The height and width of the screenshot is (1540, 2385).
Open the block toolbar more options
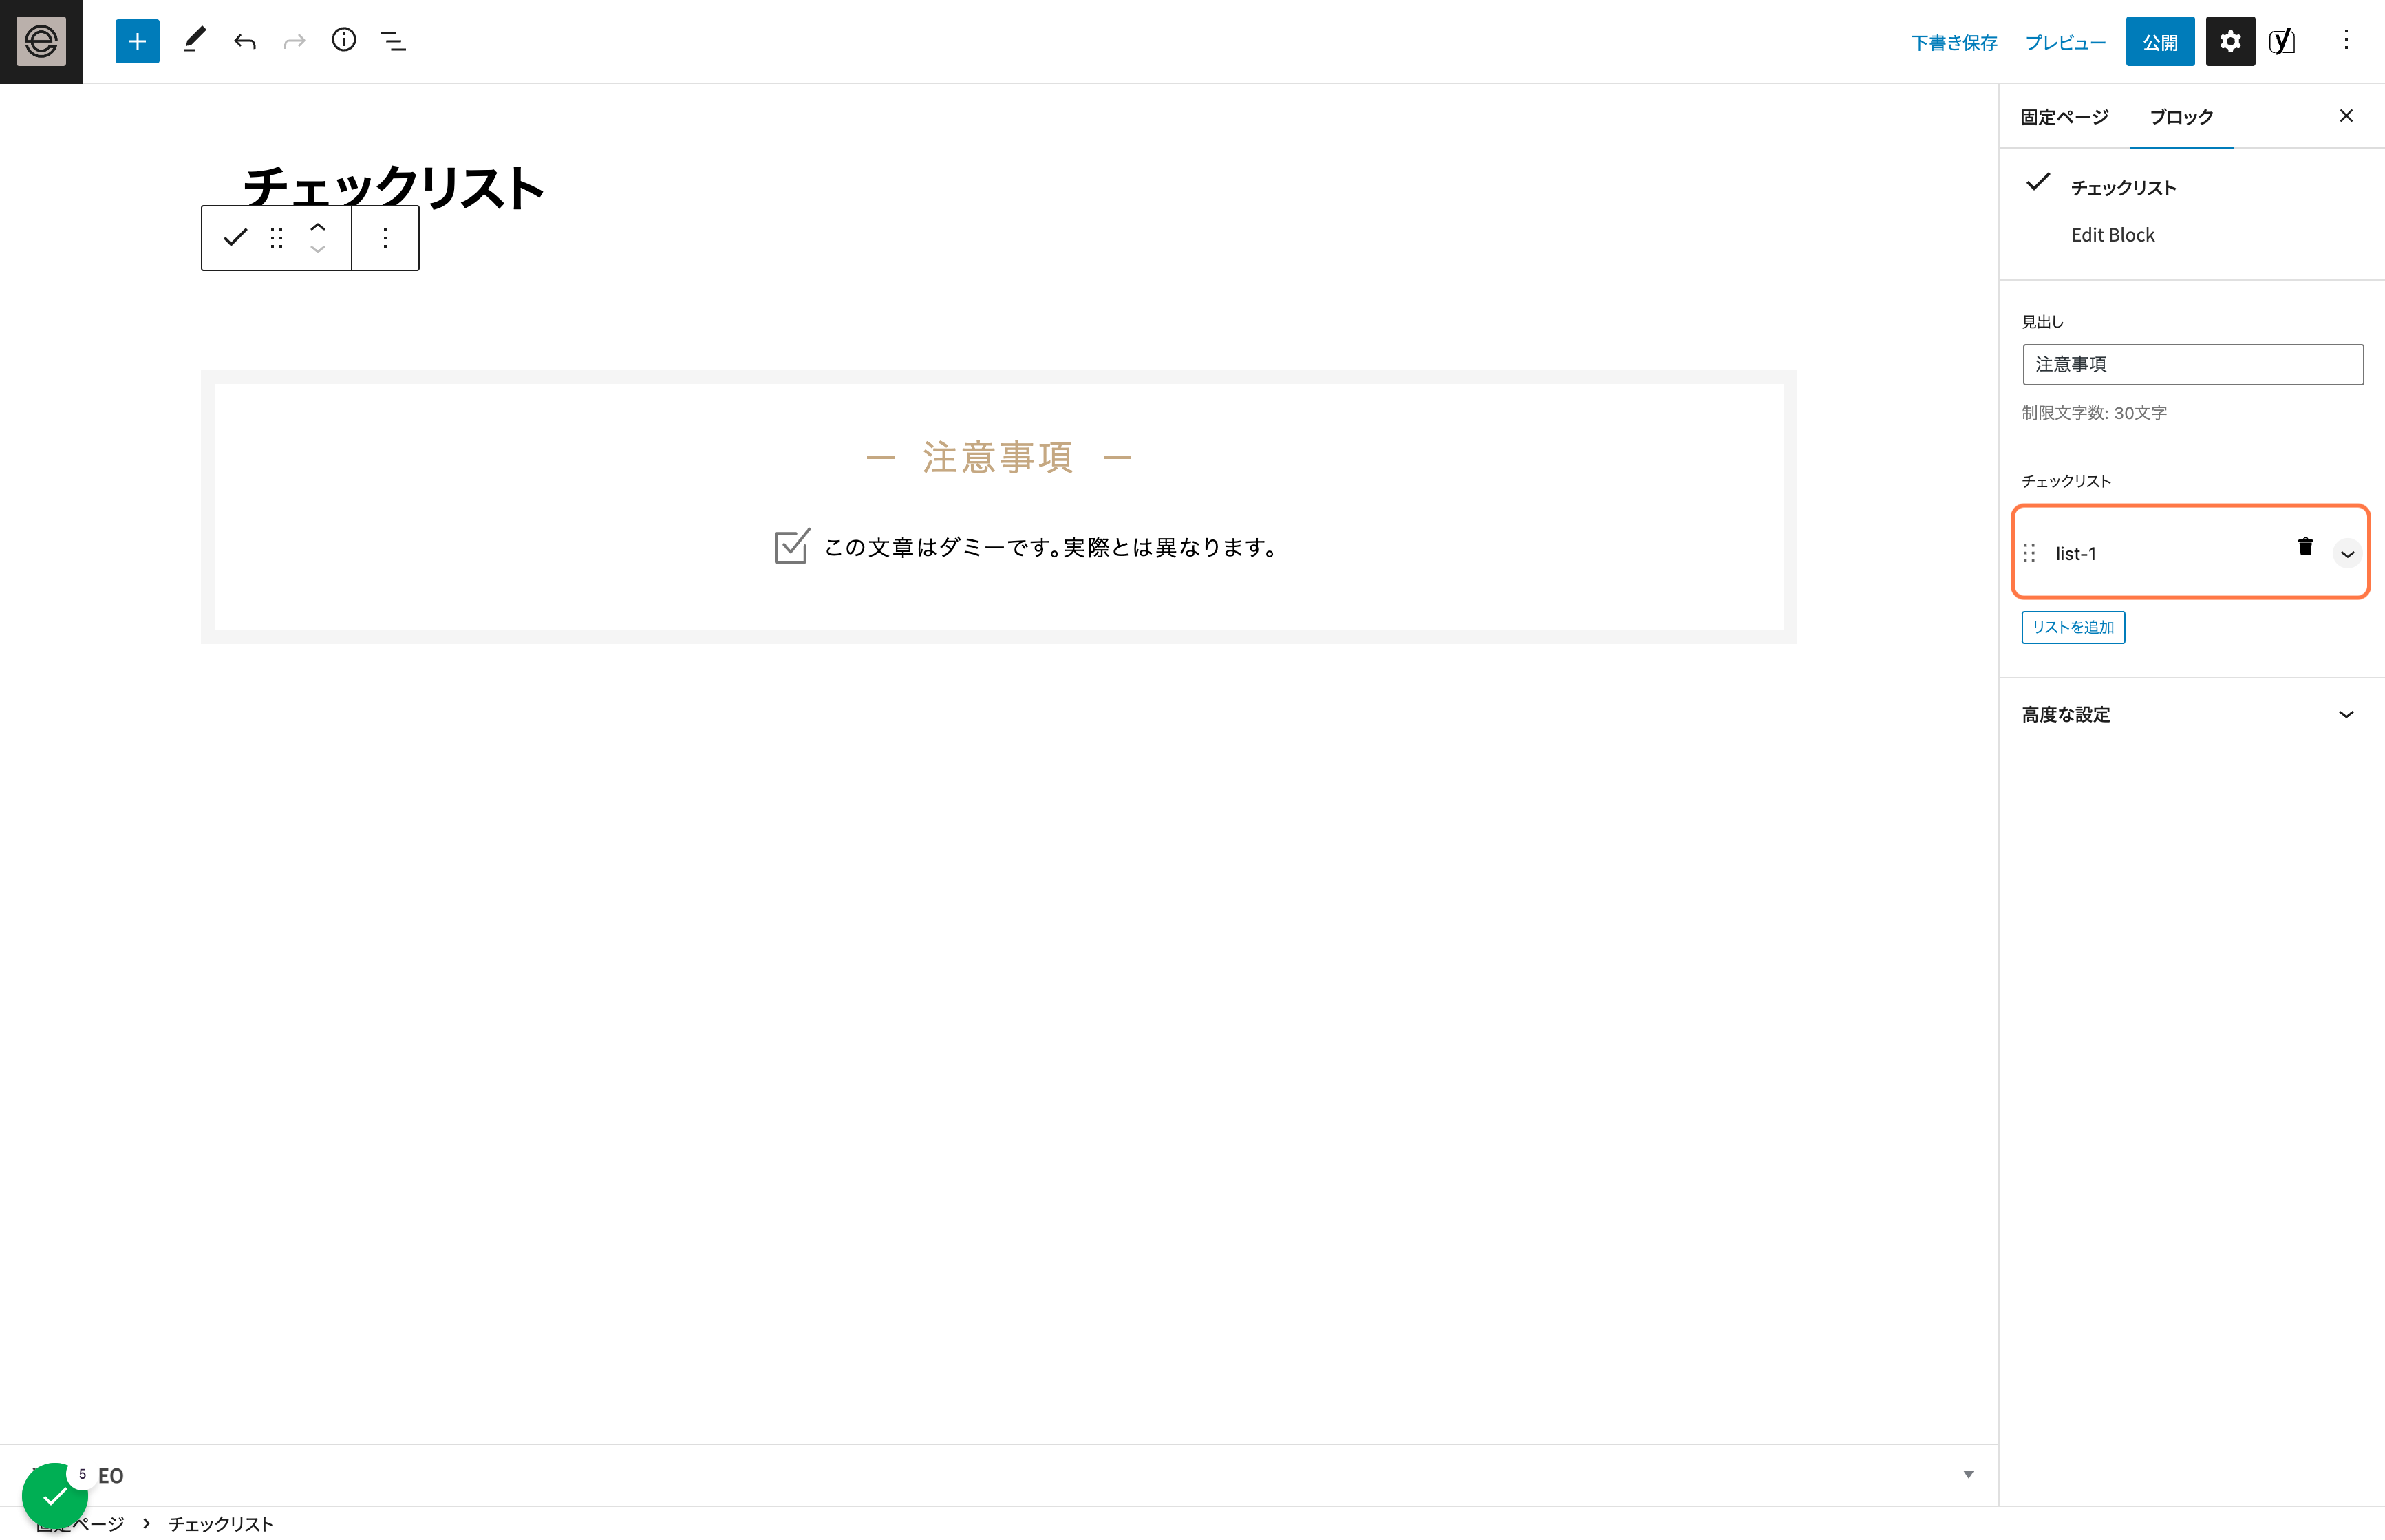pyautogui.click(x=385, y=238)
